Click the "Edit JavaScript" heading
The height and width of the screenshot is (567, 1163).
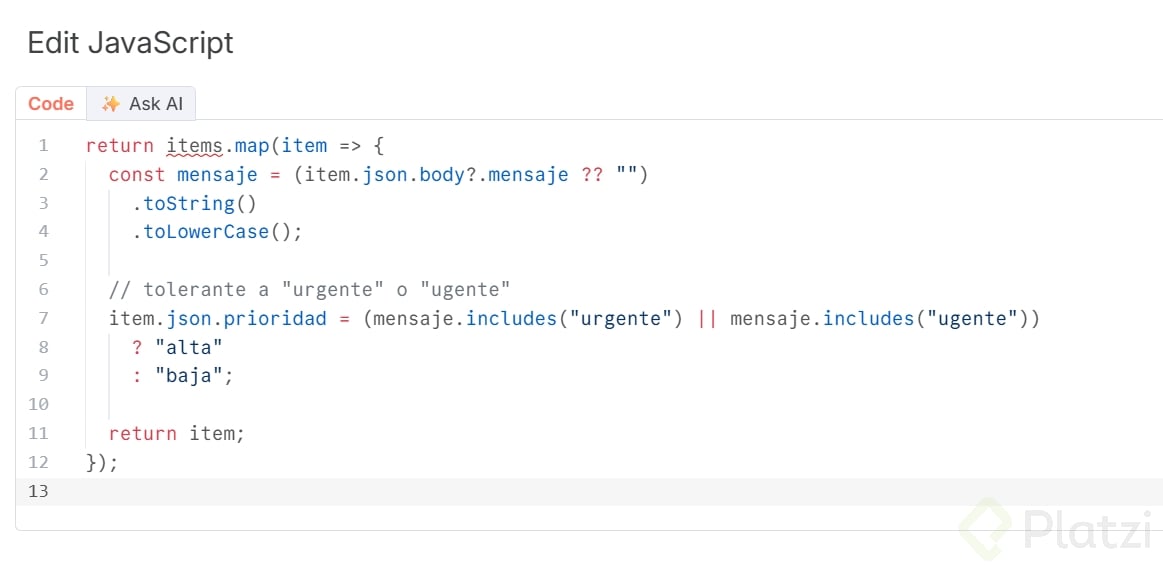(130, 43)
